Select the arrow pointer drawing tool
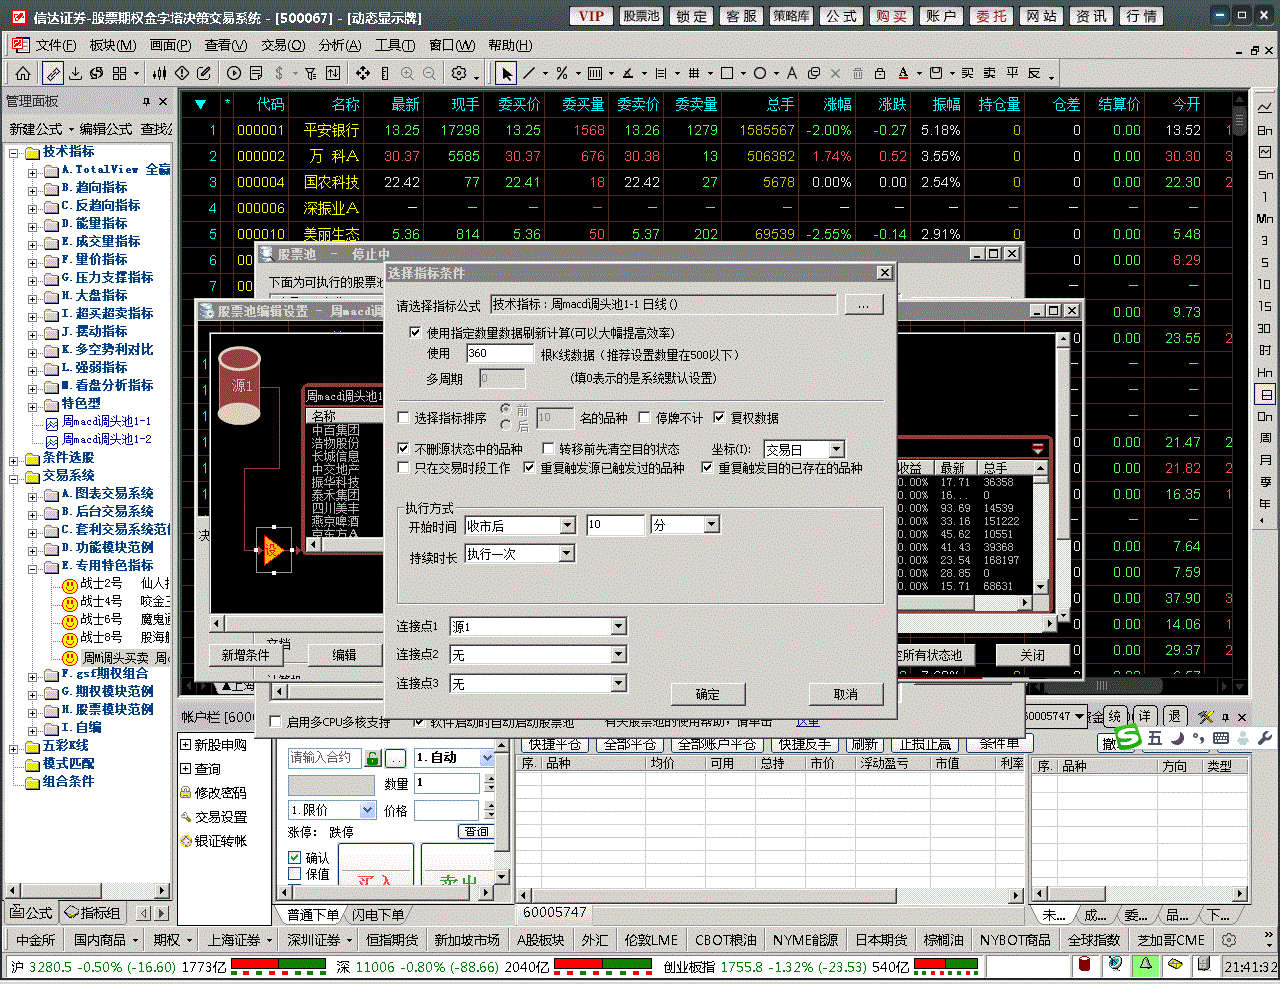The width and height of the screenshot is (1280, 984). tap(507, 73)
